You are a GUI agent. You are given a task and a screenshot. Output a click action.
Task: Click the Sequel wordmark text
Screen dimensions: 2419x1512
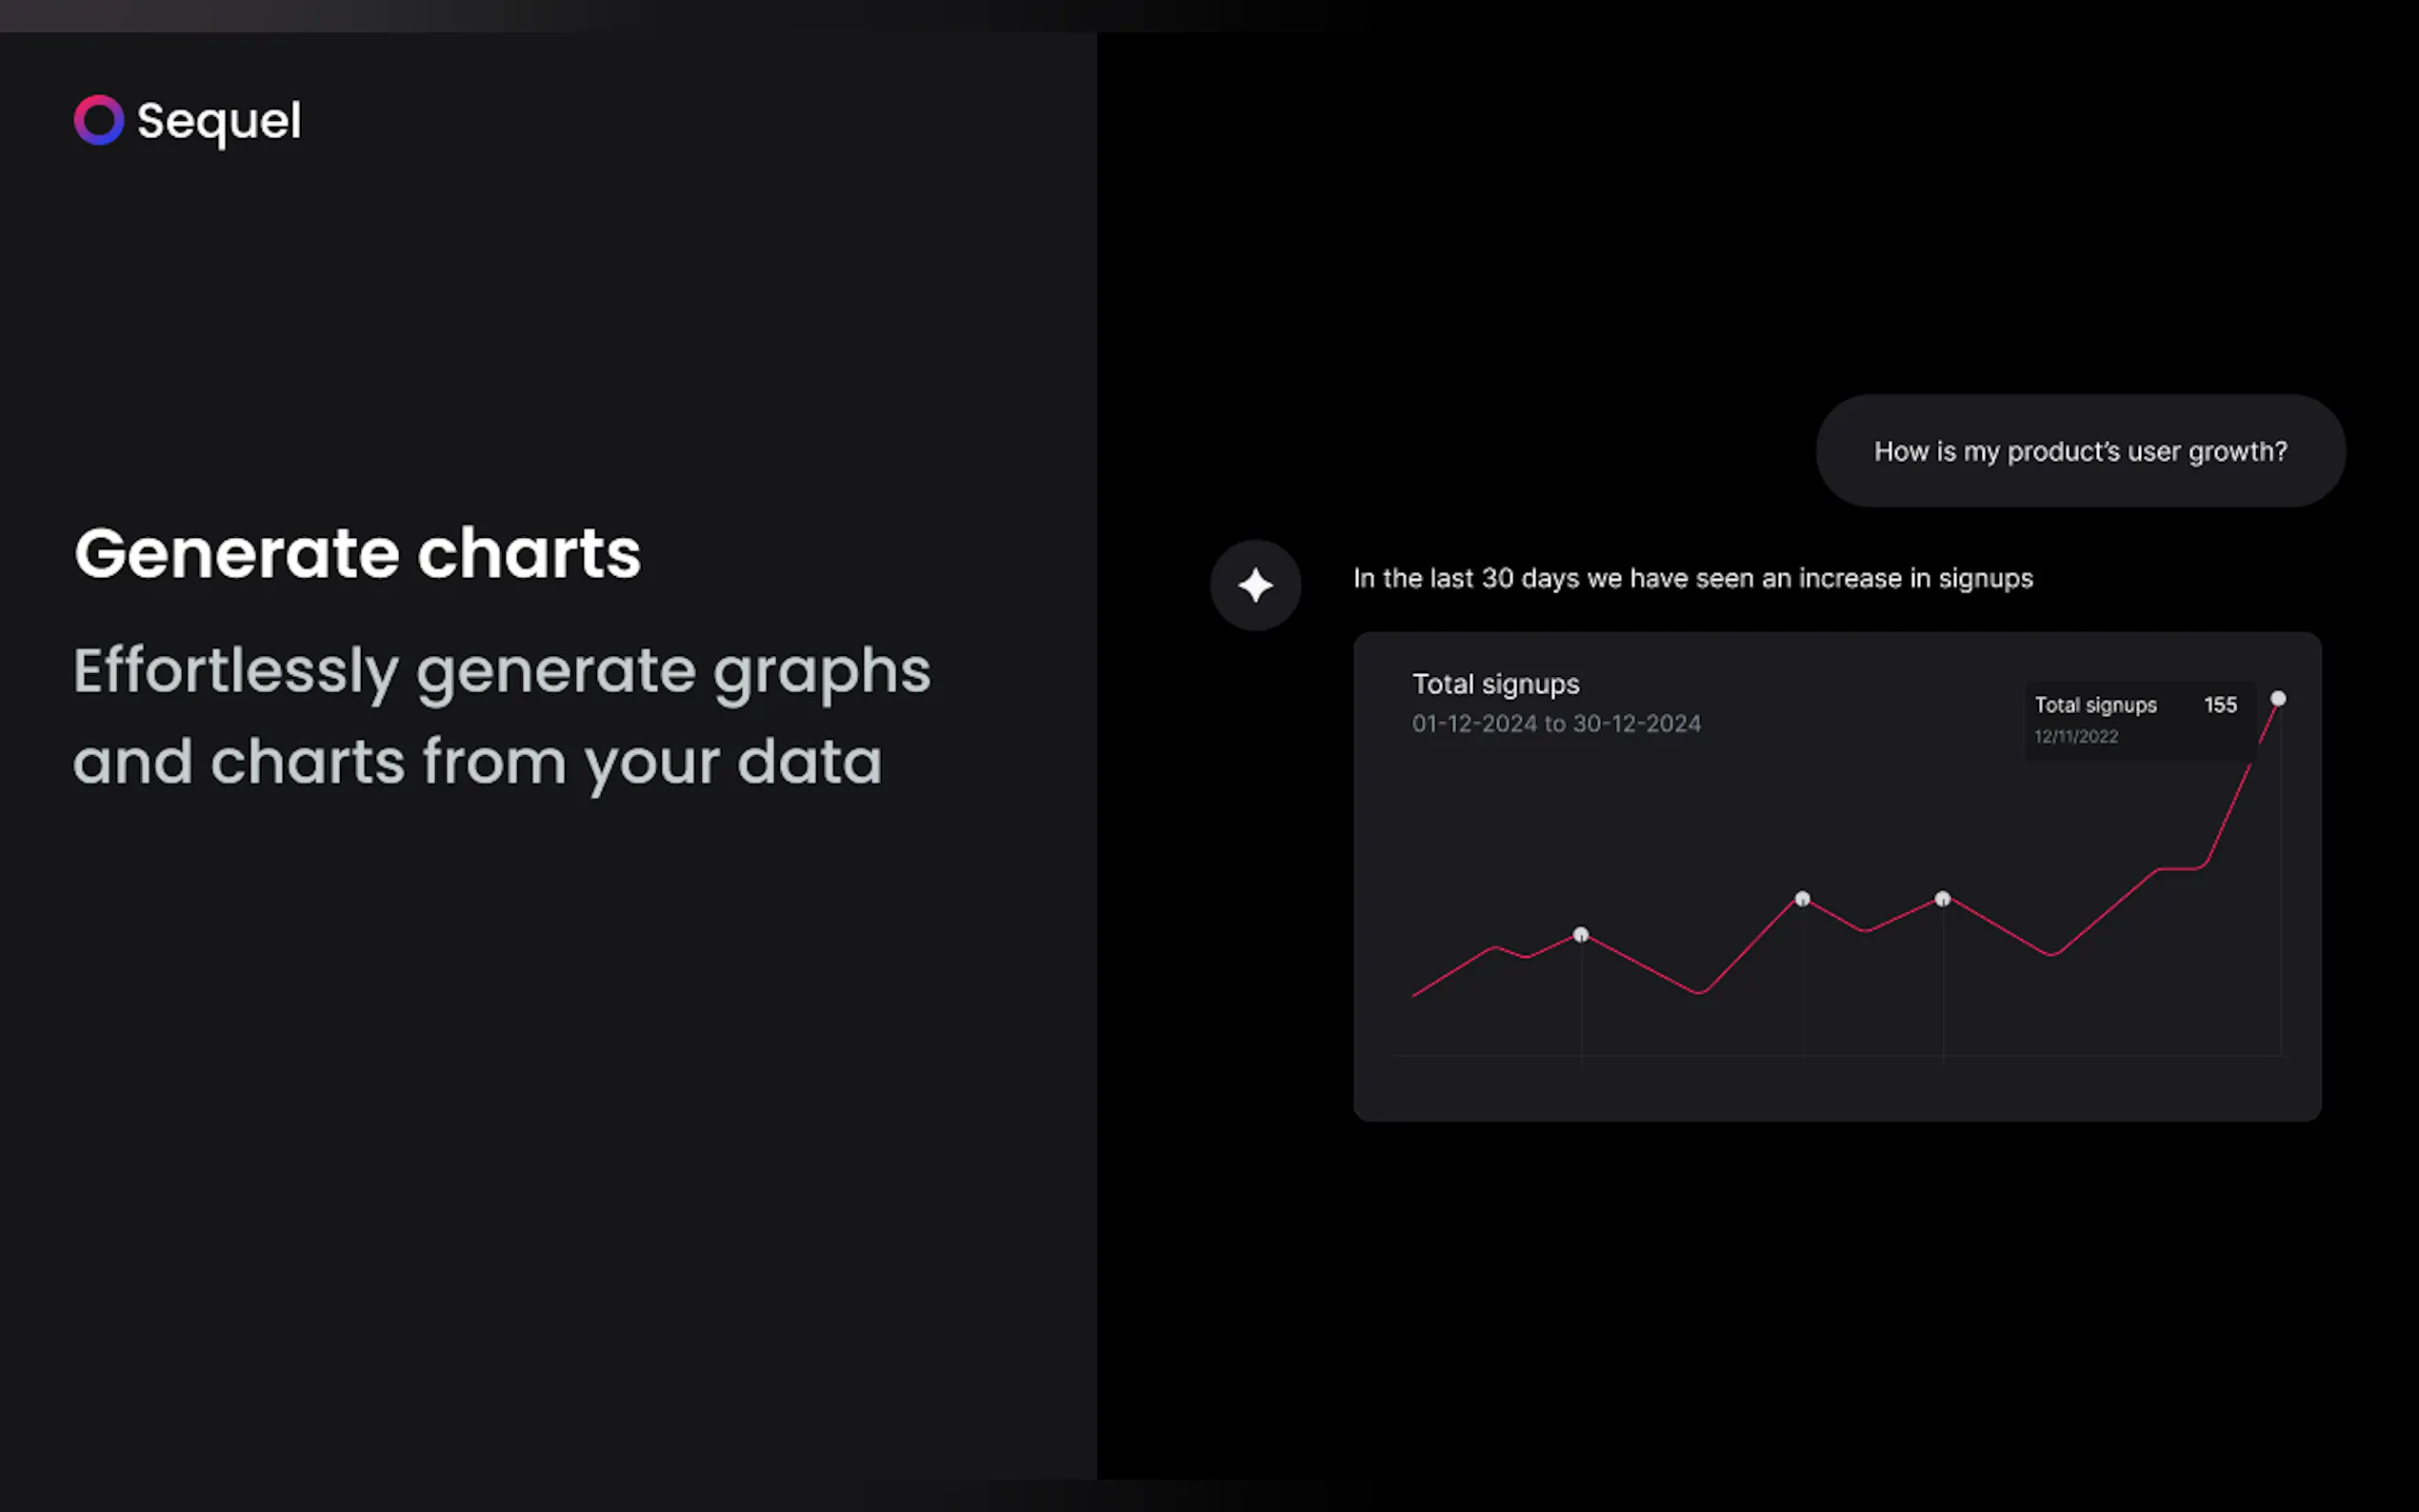pyautogui.click(x=218, y=121)
